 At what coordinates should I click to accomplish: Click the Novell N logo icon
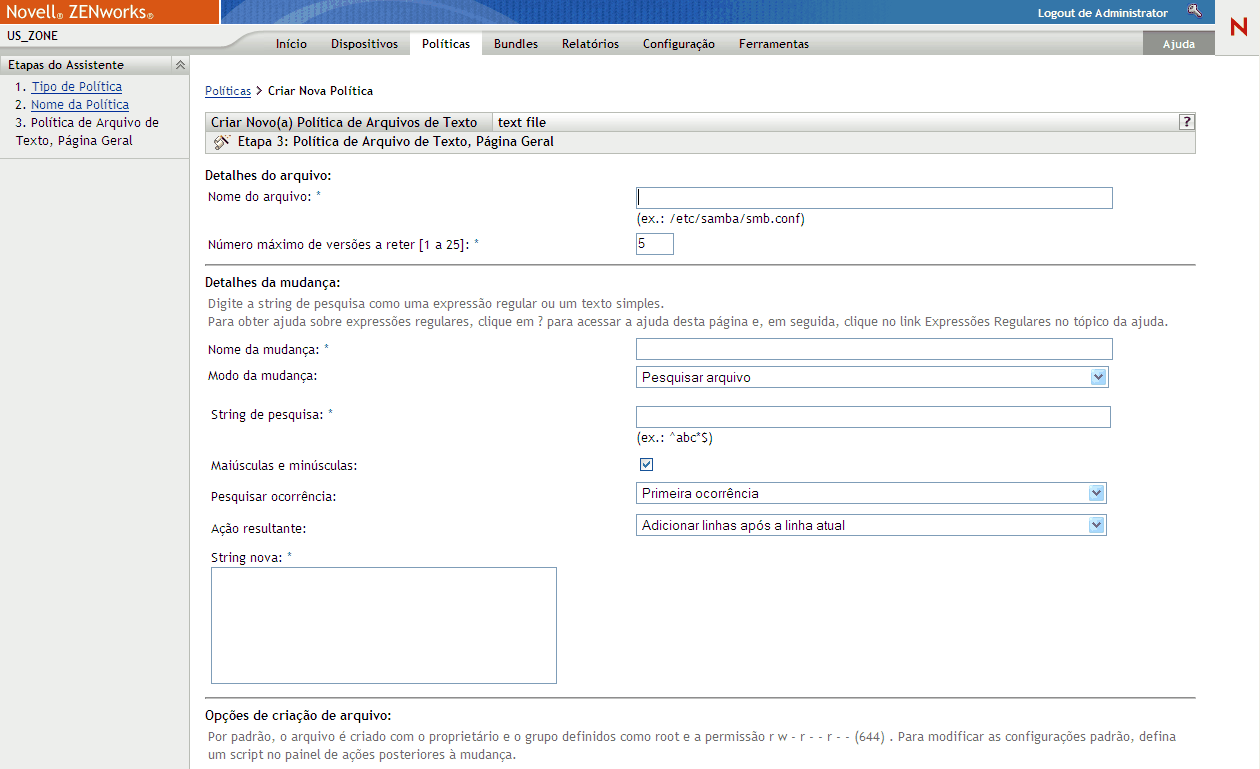[1238, 26]
